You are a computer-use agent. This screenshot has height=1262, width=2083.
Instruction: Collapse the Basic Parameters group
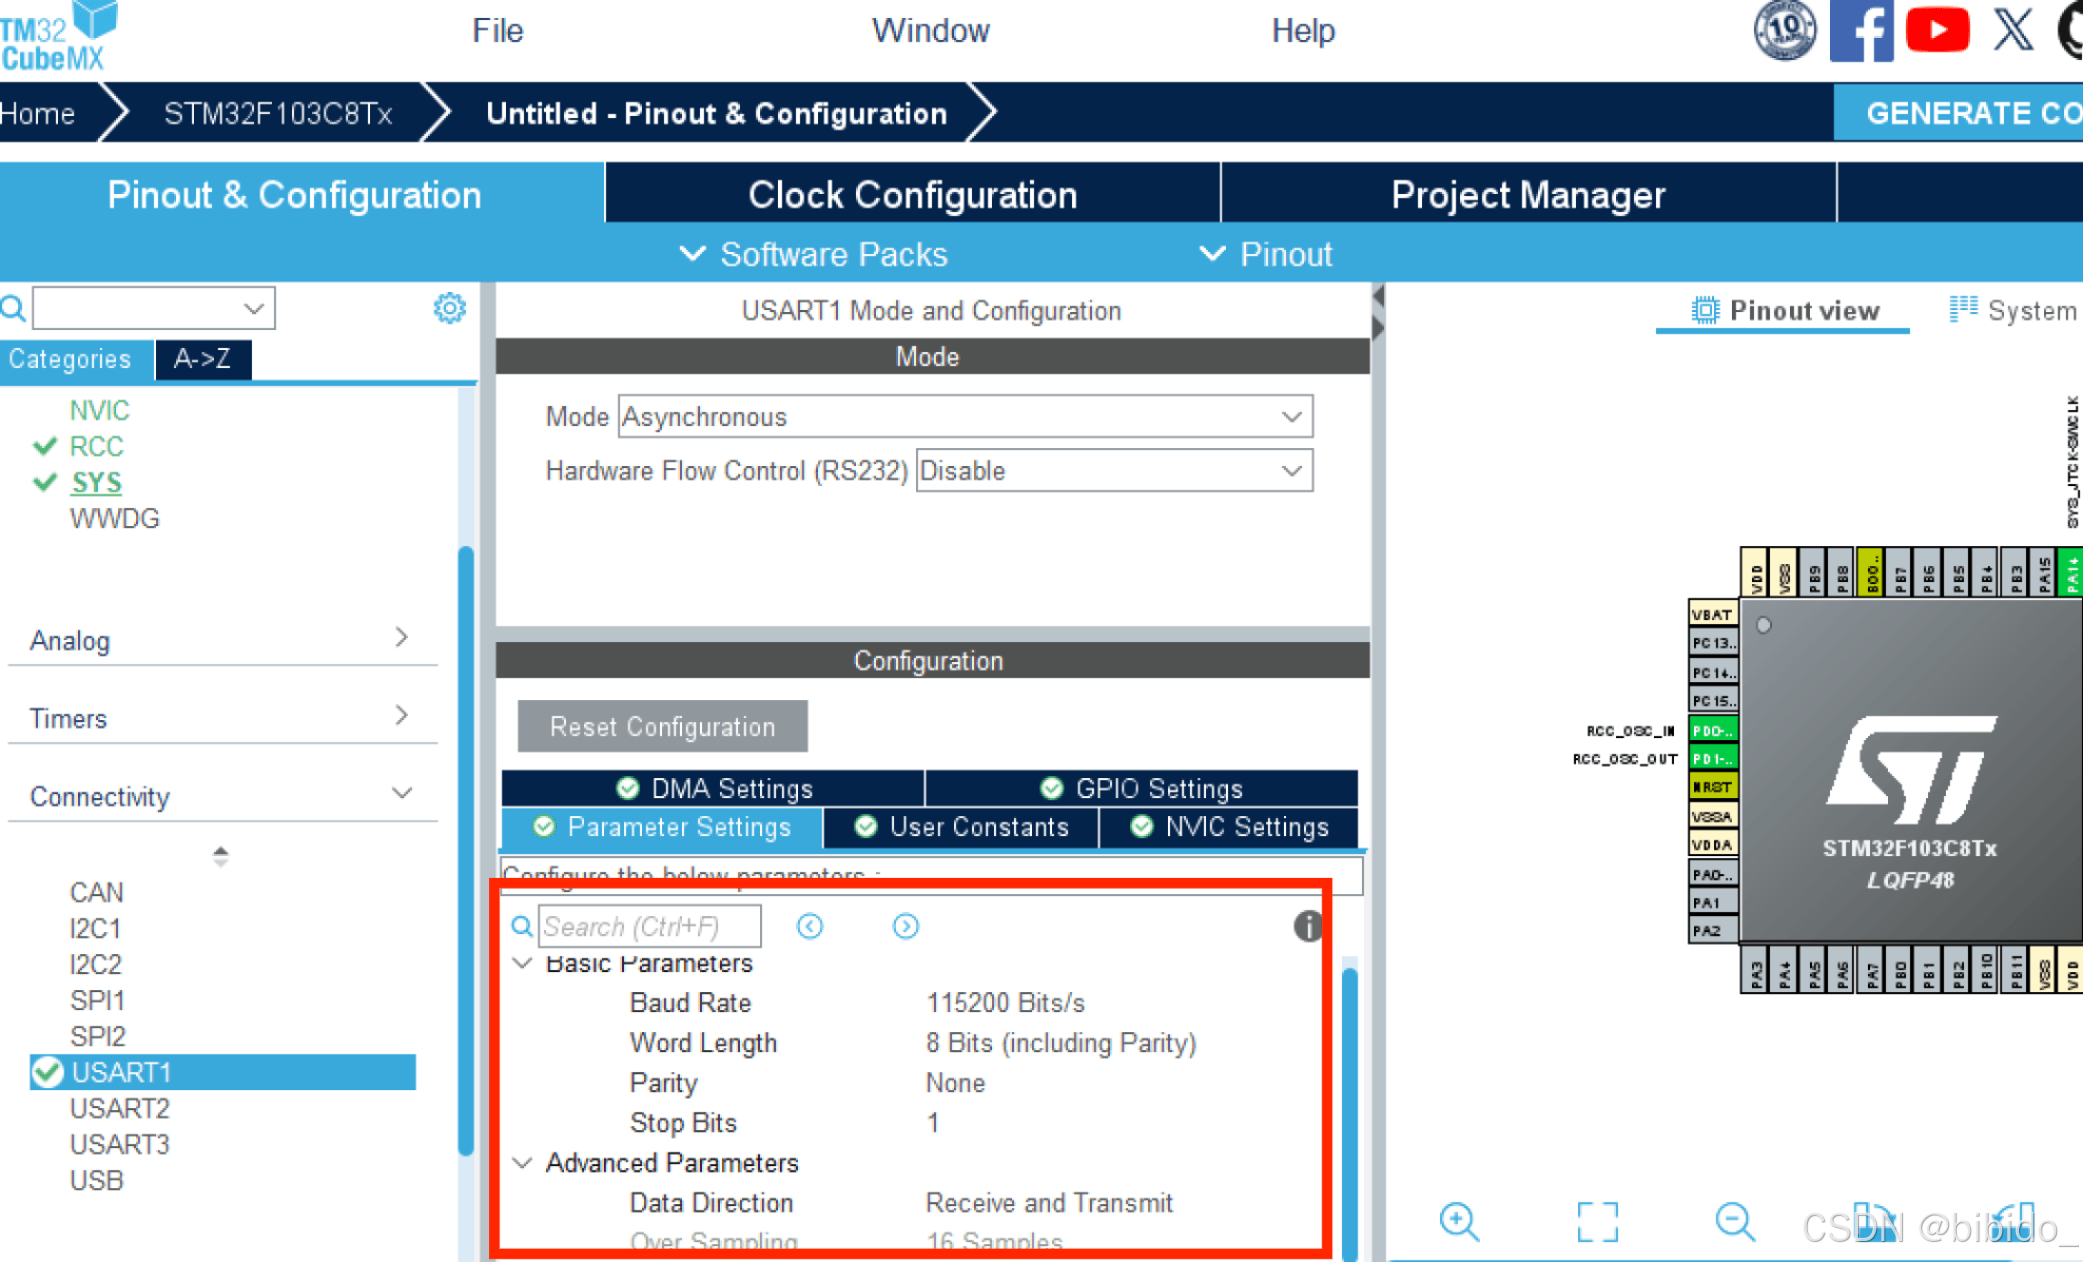pos(522,963)
